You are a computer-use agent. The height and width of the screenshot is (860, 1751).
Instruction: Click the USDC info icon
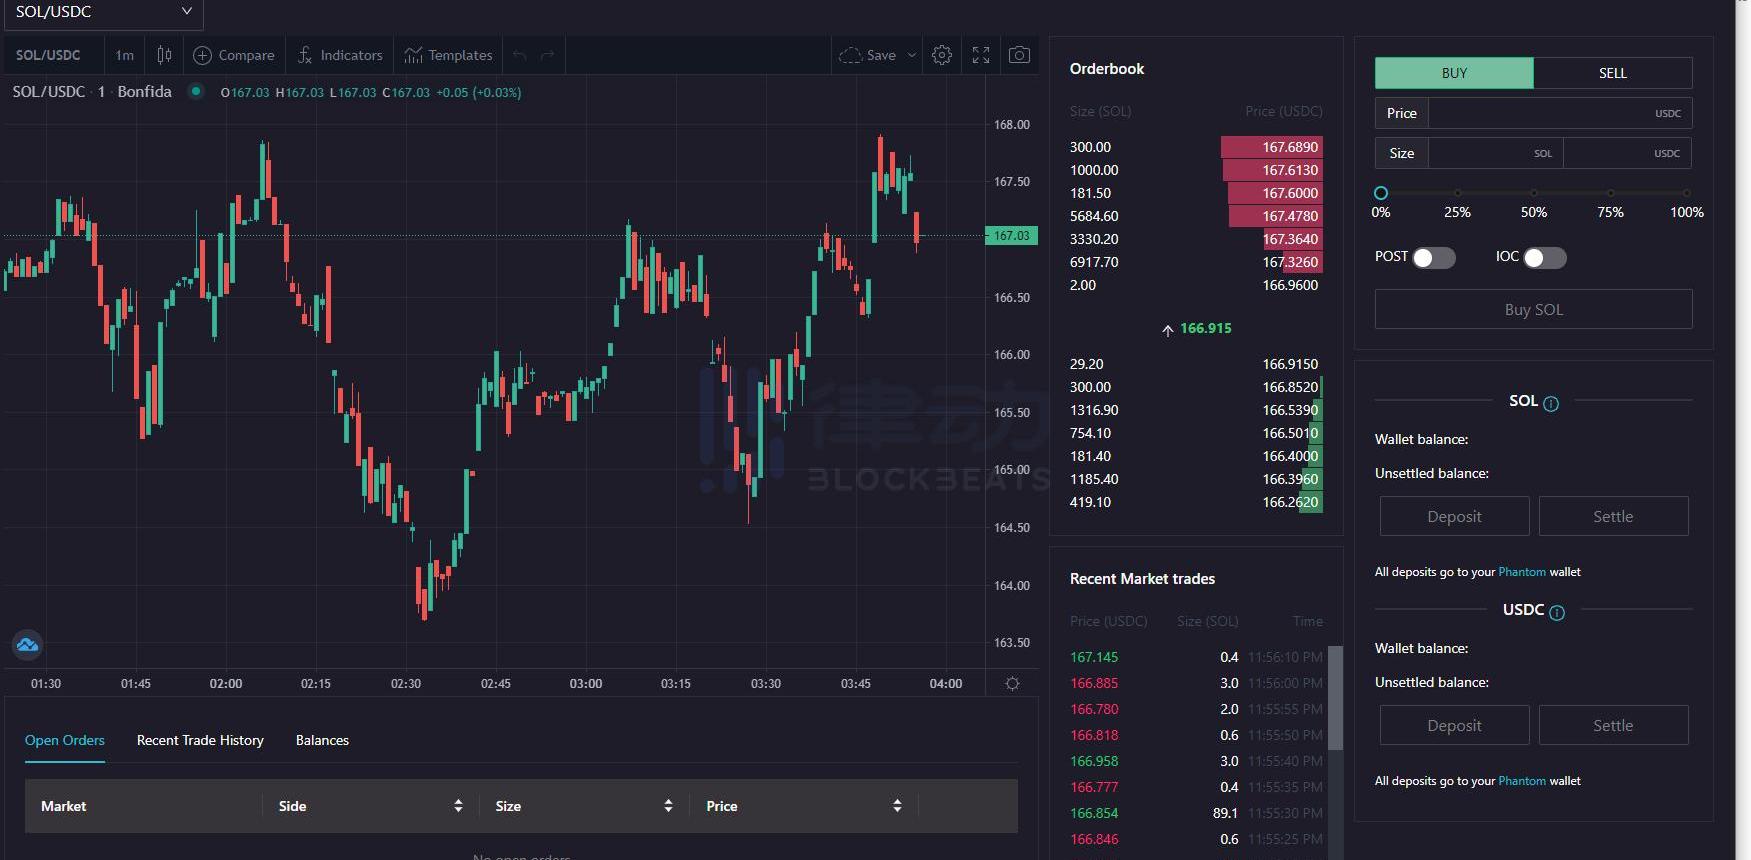point(1557,613)
